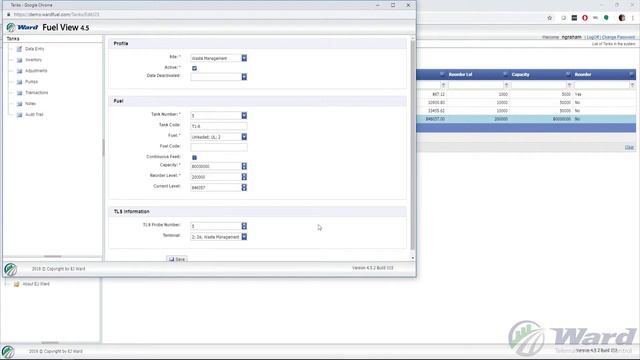Viewport: 640px width, 360px height.
Task: Open the Fuel type dropdown
Action: 244,137
